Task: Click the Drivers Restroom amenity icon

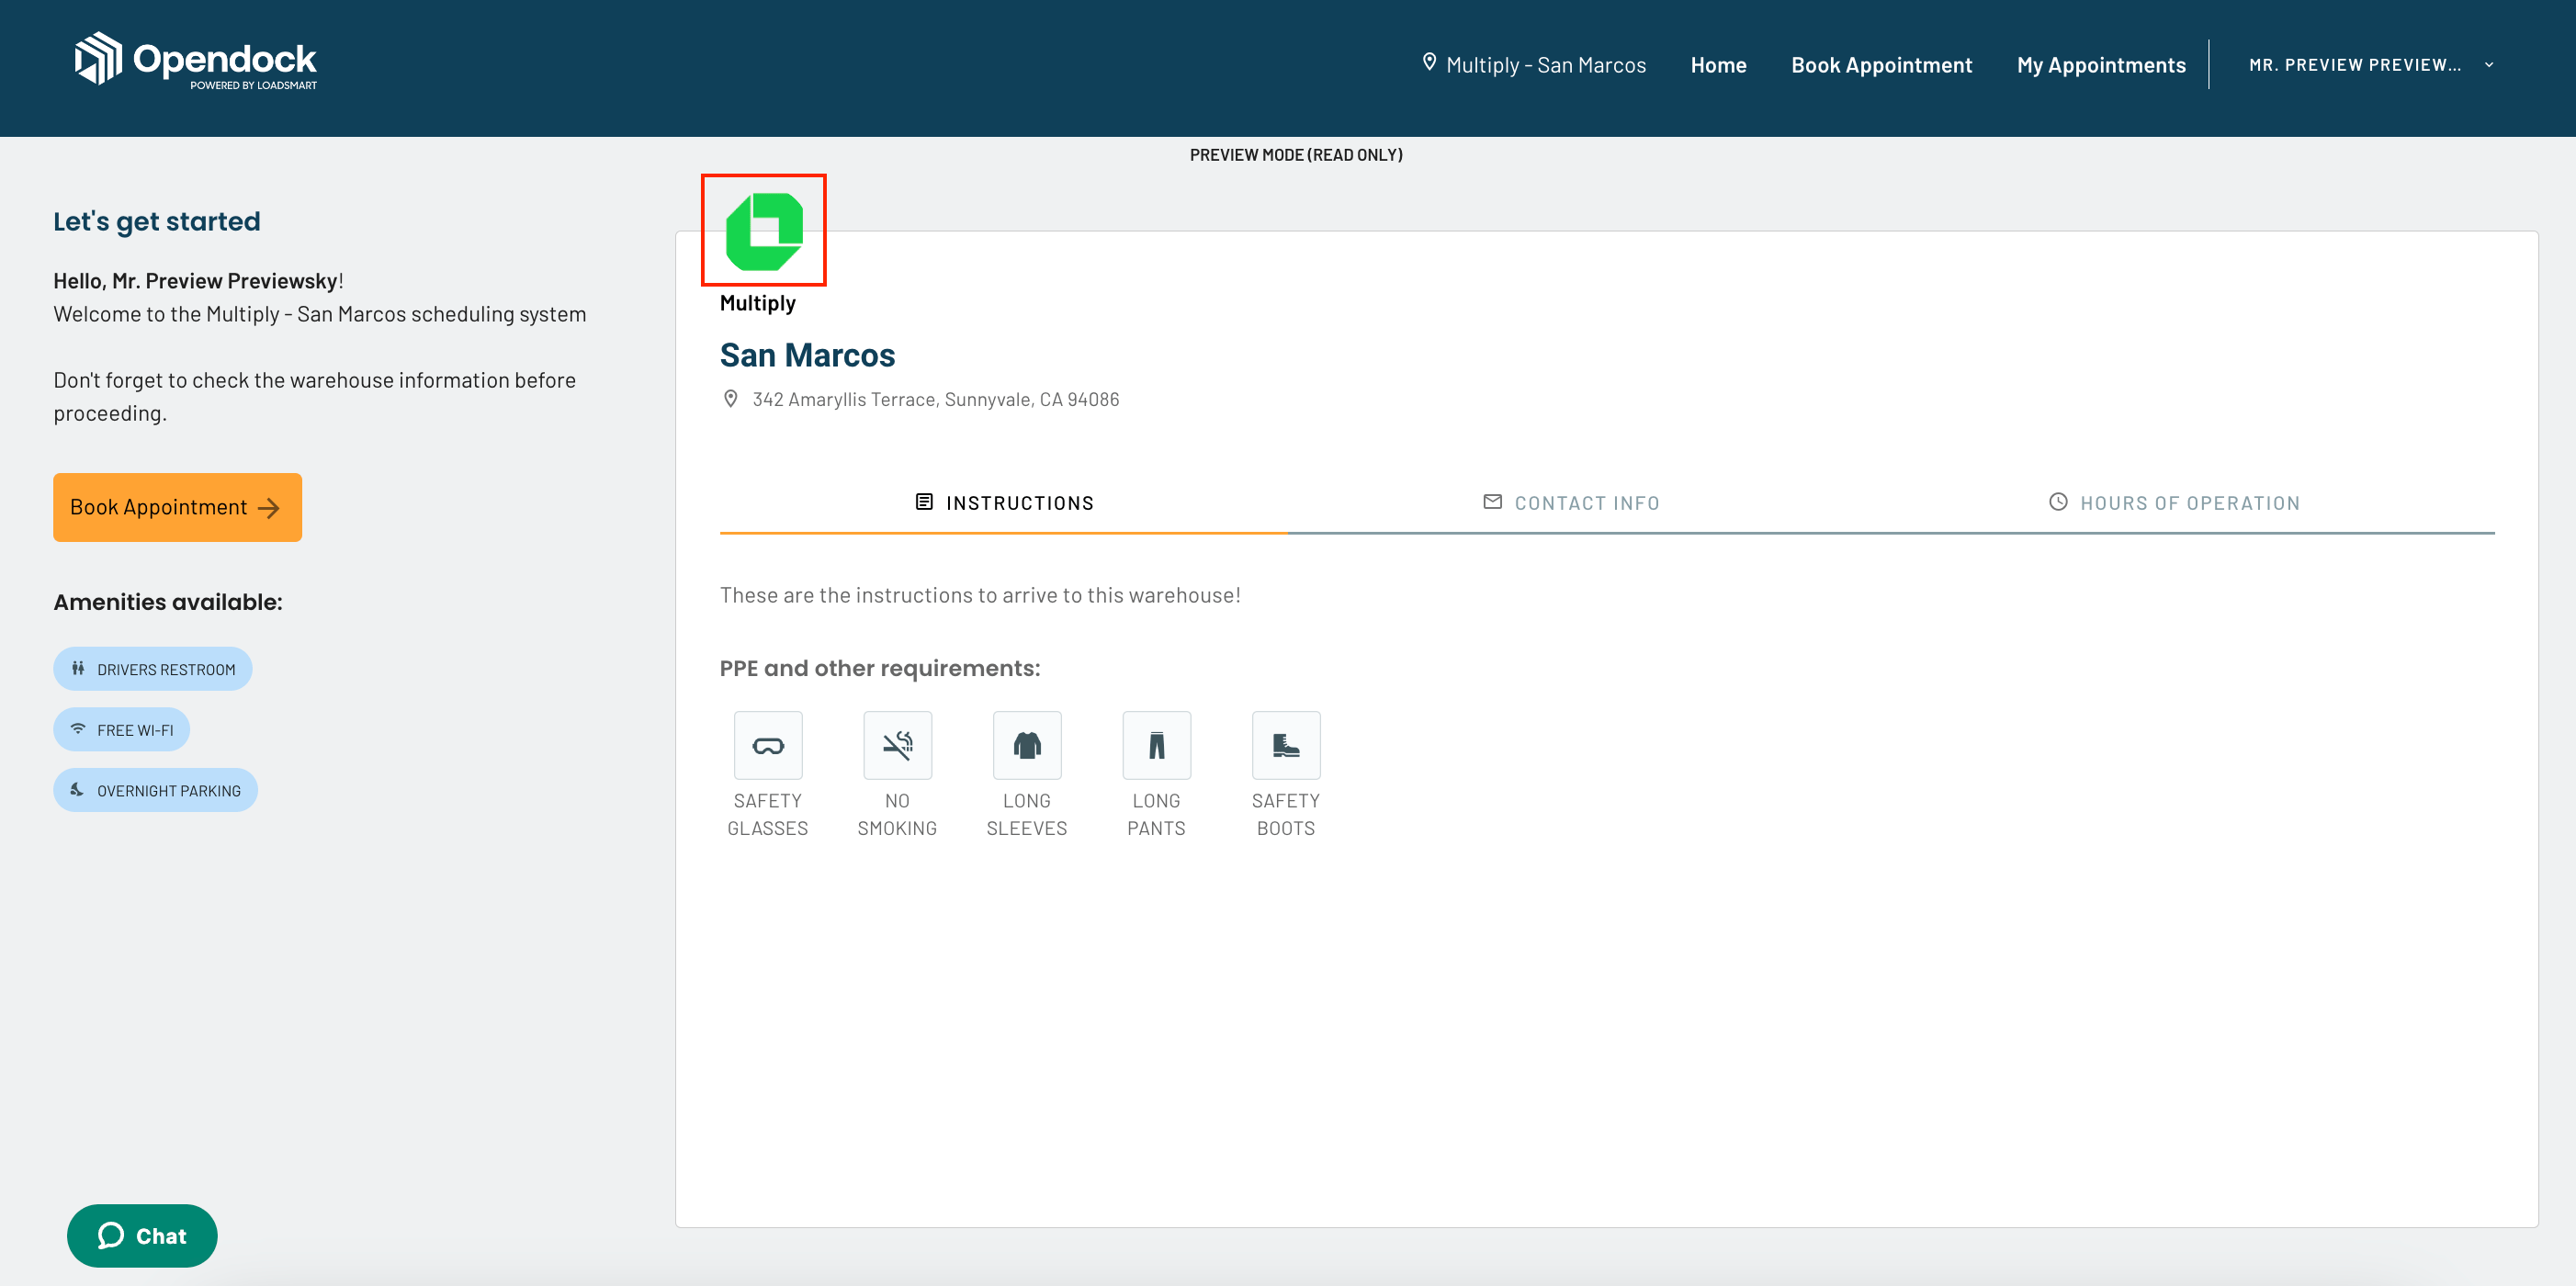Action: (78, 668)
